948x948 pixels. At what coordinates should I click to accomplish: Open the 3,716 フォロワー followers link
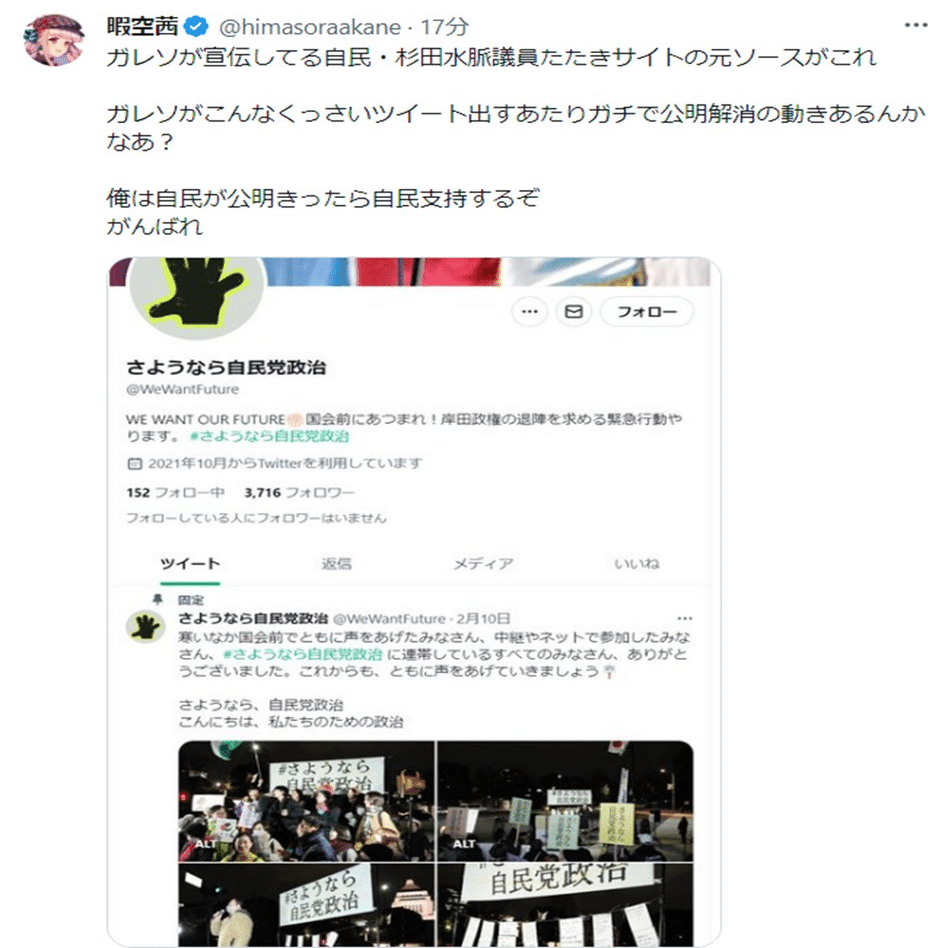click(299, 493)
